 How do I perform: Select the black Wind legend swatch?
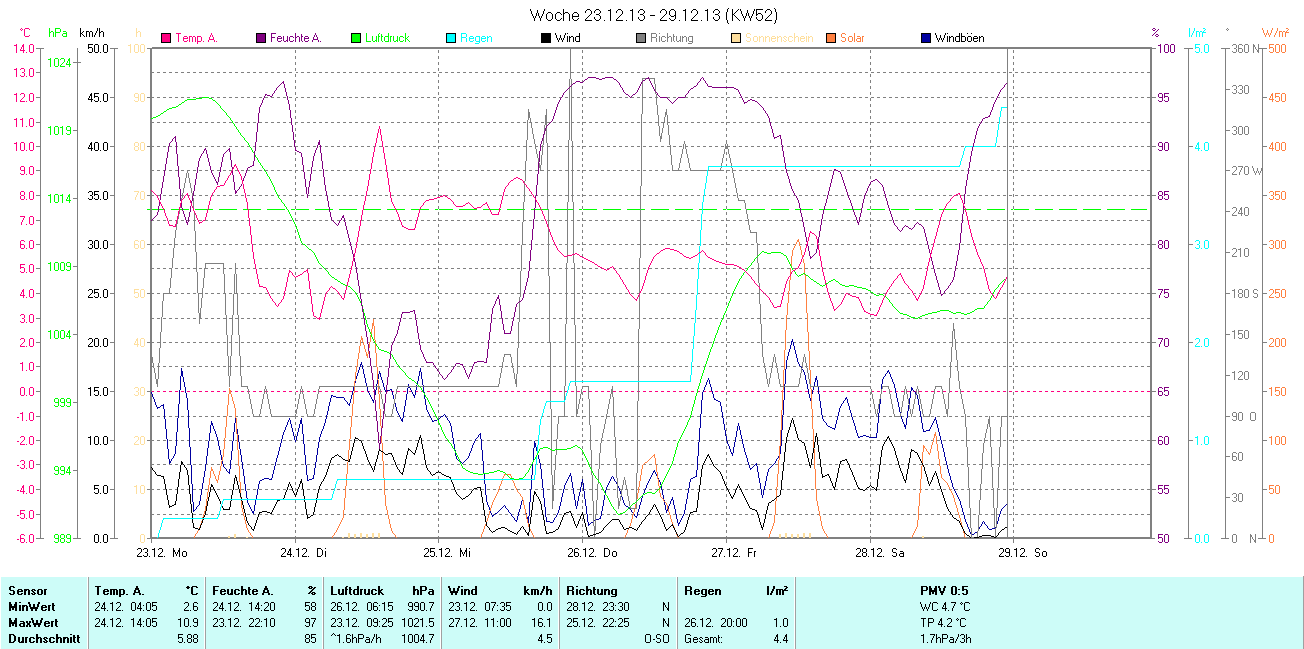(x=546, y=38)
